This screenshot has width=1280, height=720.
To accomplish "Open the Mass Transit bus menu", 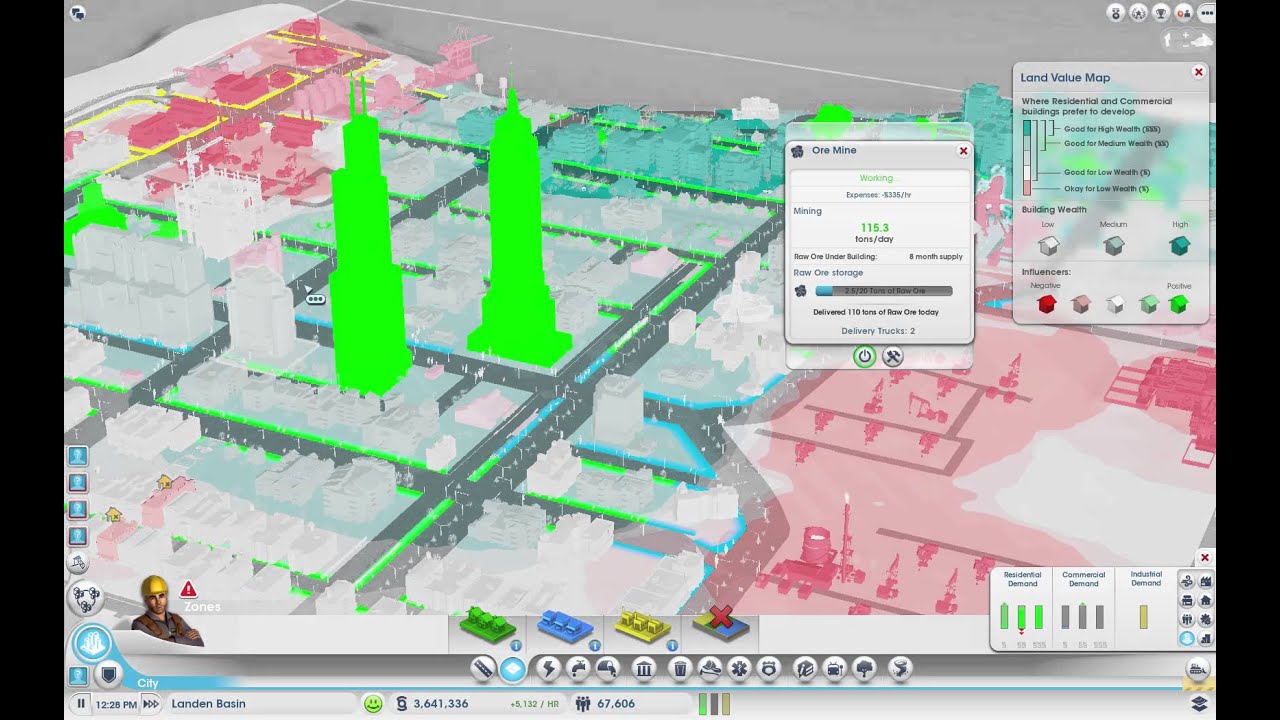I will click(x=834, y=668).
